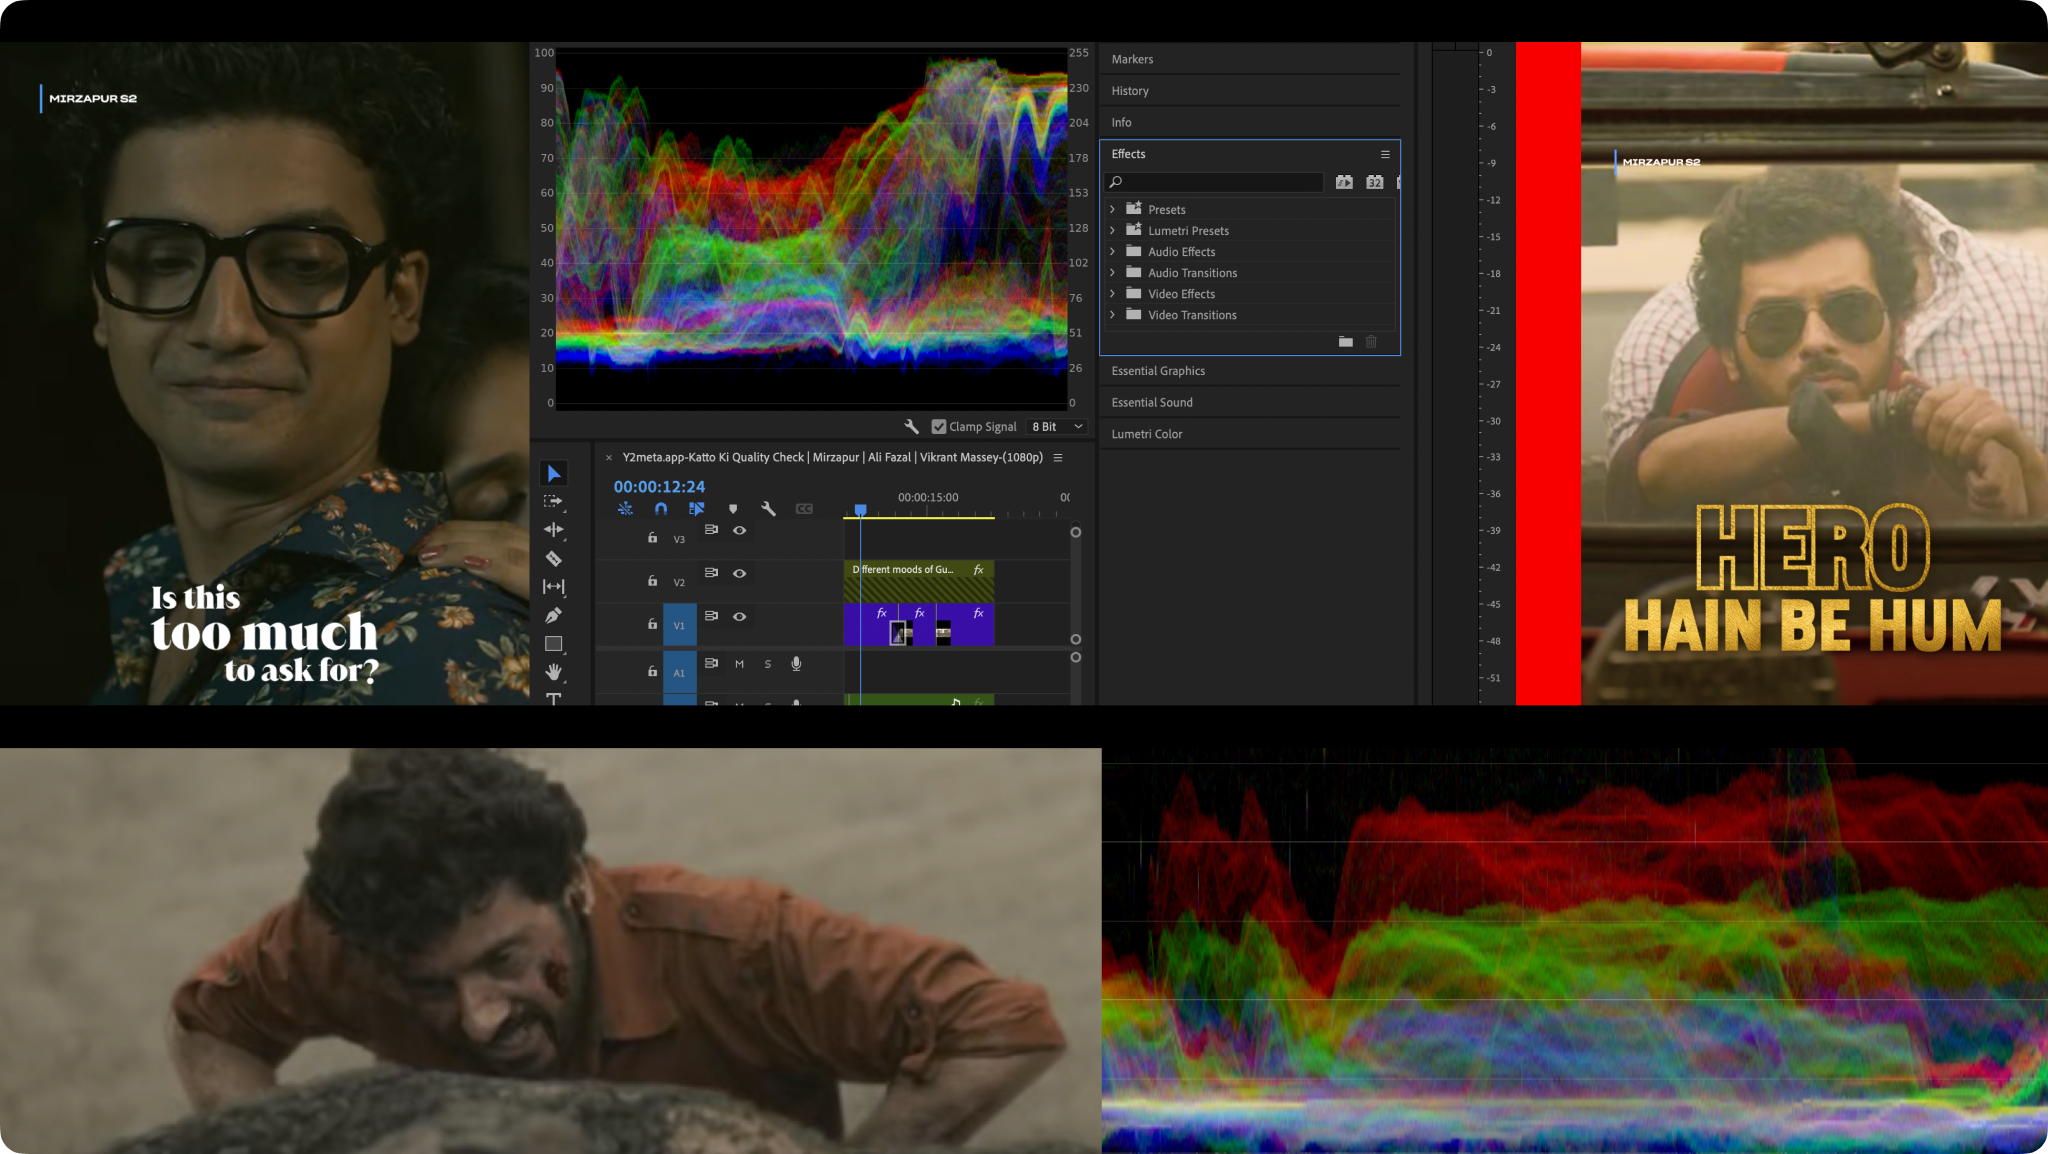This screenshot has width=2048, height=1154.
Task: Open the Essential Graphics panel
Action: coord(1158,371)
